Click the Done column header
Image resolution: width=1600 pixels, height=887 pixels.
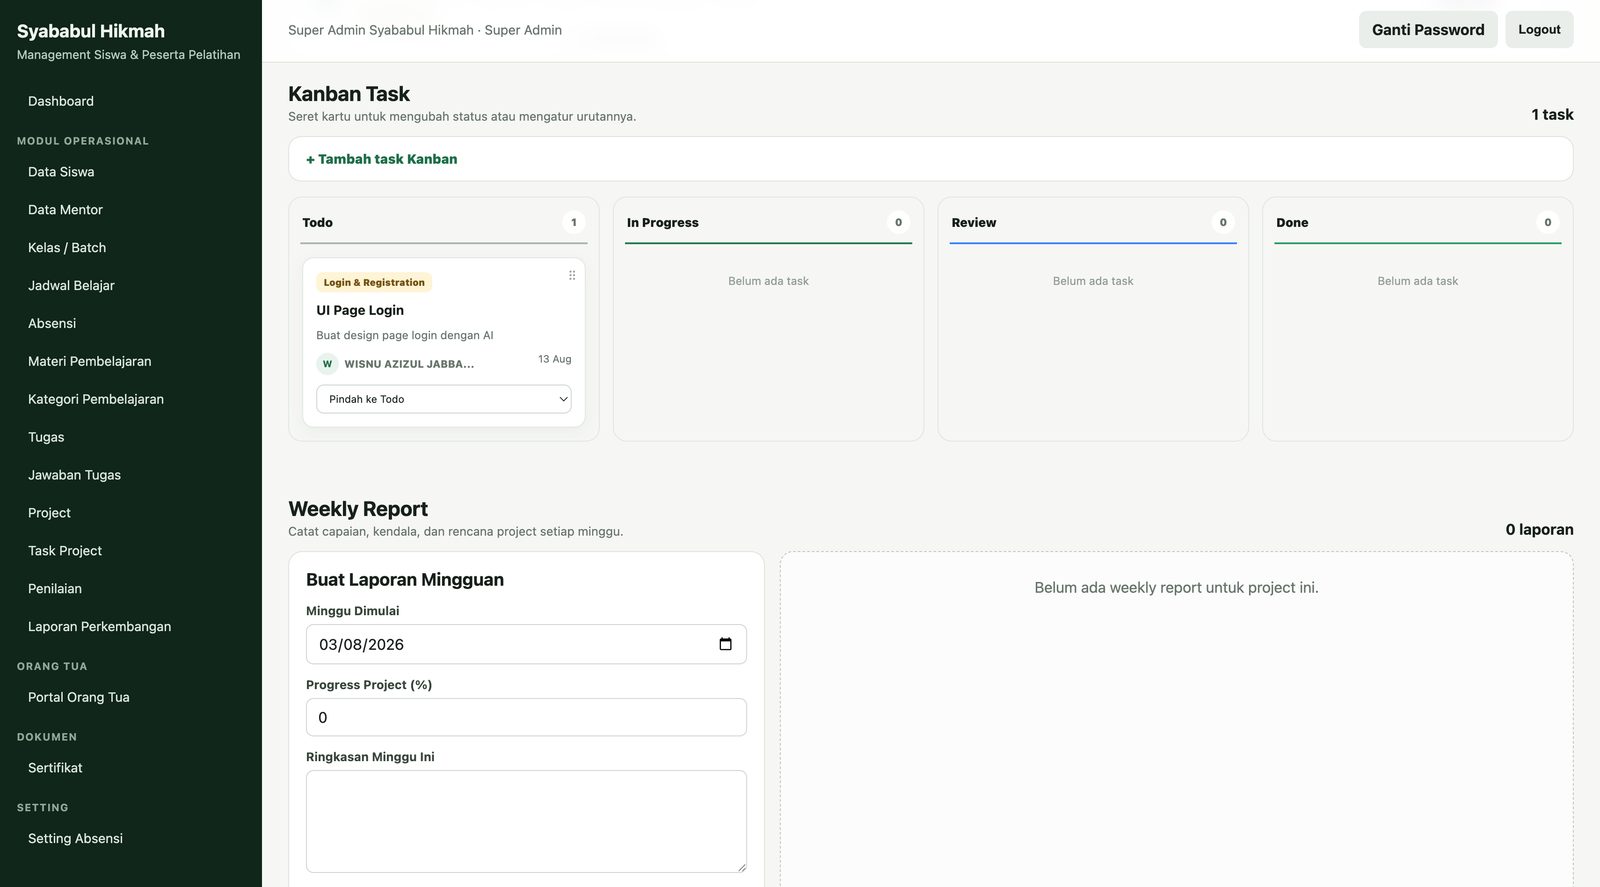click(1292, 223)
